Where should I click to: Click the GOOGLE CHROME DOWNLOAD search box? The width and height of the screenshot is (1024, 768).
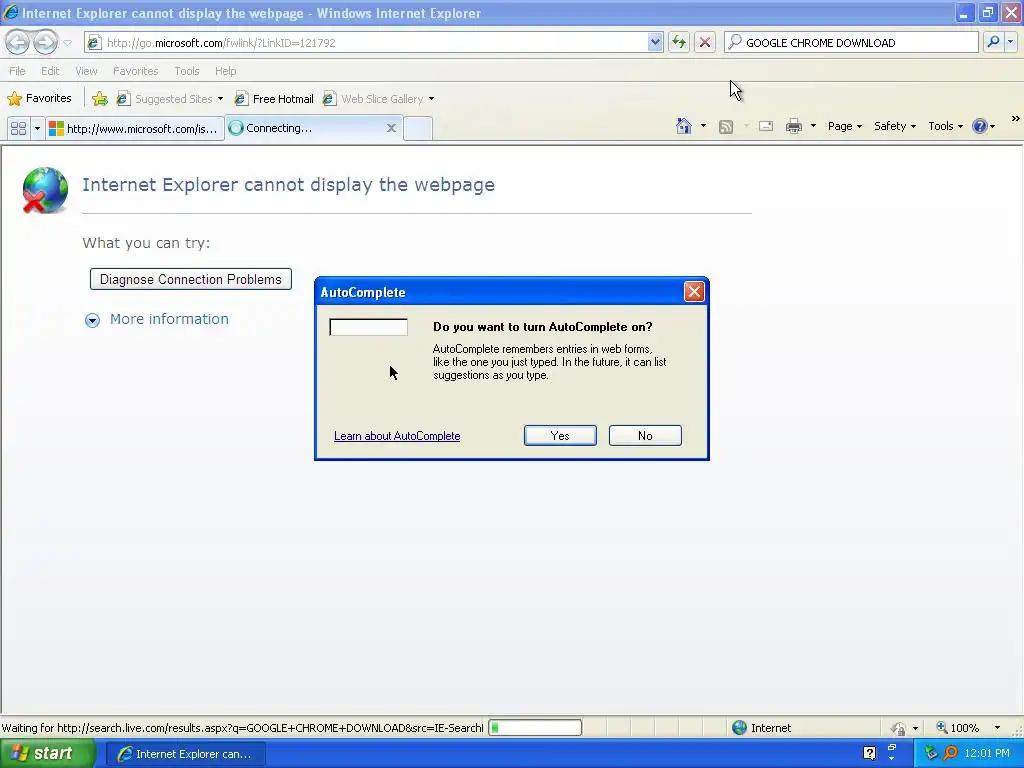(851, 42)
